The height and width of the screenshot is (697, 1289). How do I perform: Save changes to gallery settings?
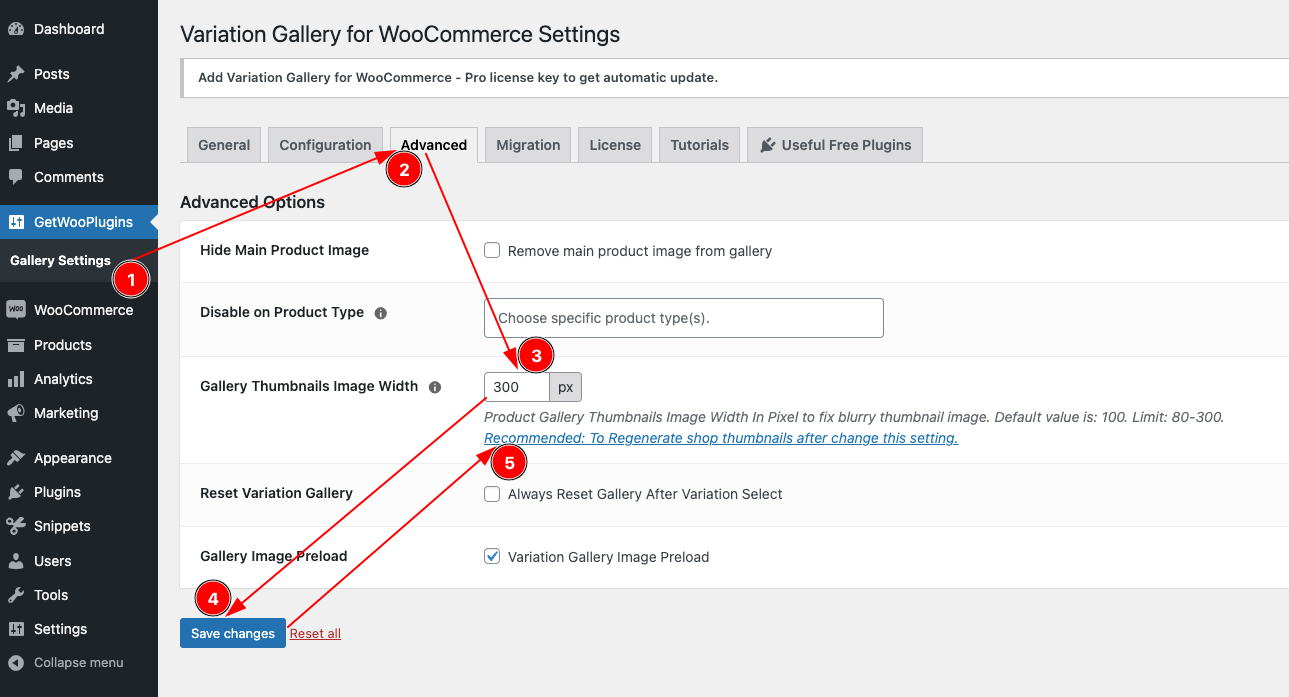pos(233,633)
